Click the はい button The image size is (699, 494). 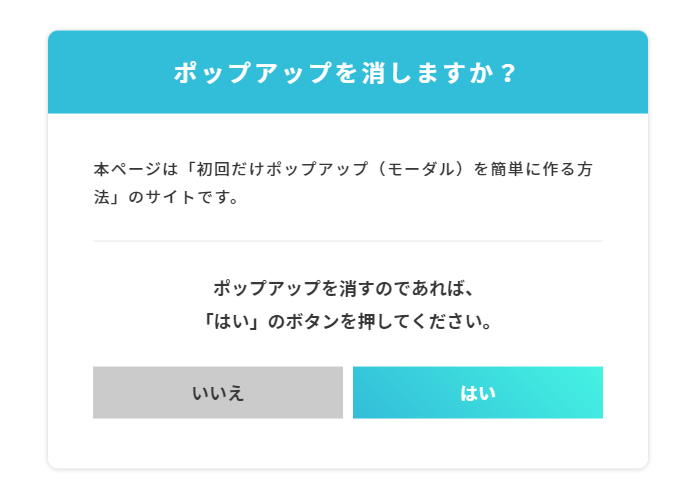pyautogui.click(x=478, y=393)
